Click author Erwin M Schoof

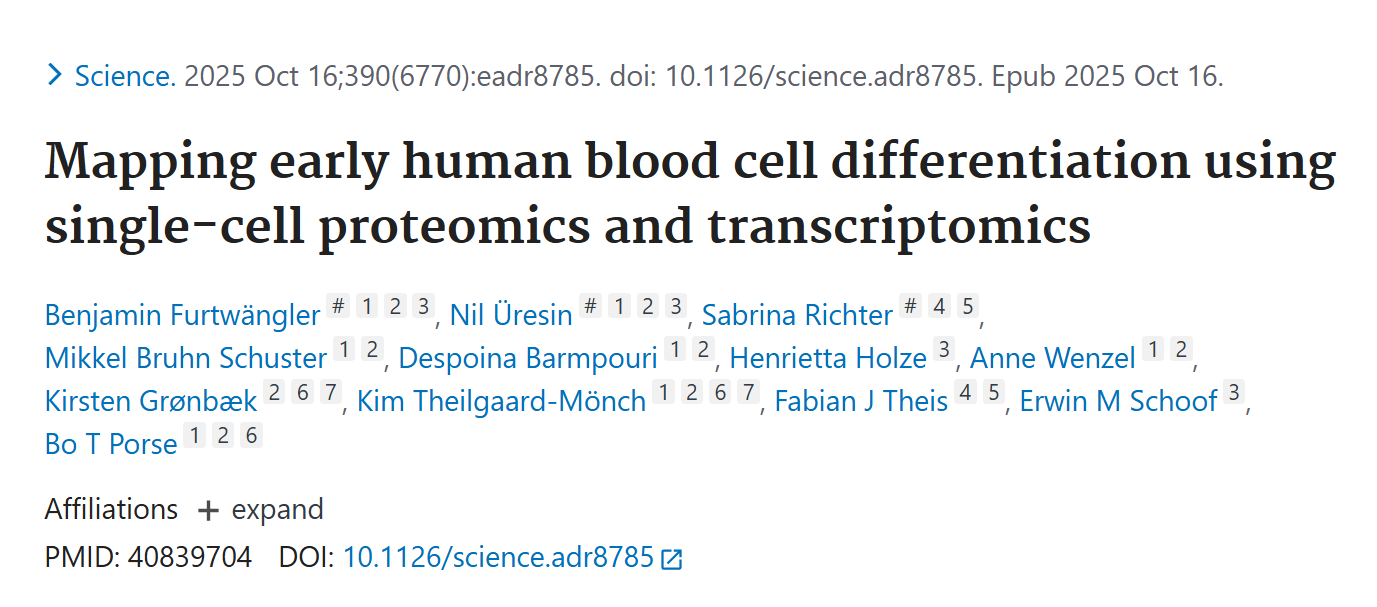click(1118, 401)
